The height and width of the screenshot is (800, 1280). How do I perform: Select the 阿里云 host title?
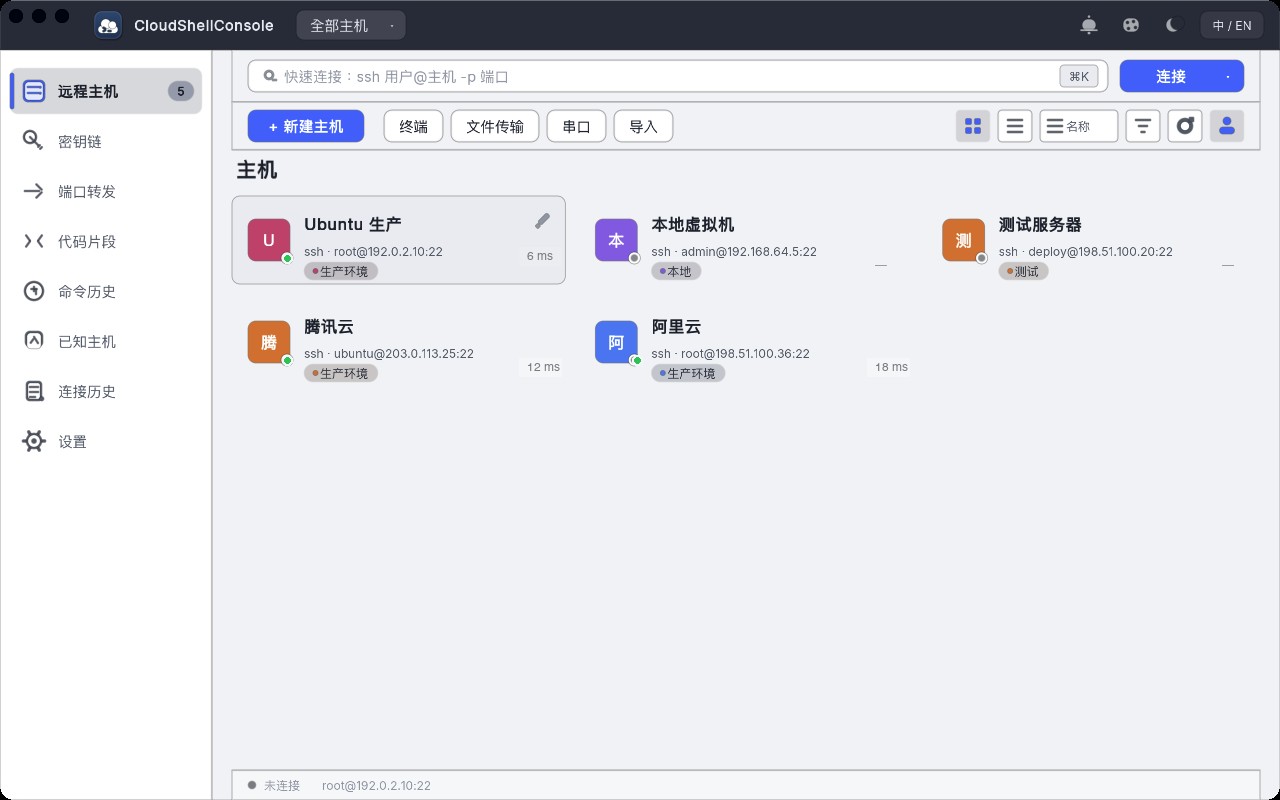coord(676,326)
